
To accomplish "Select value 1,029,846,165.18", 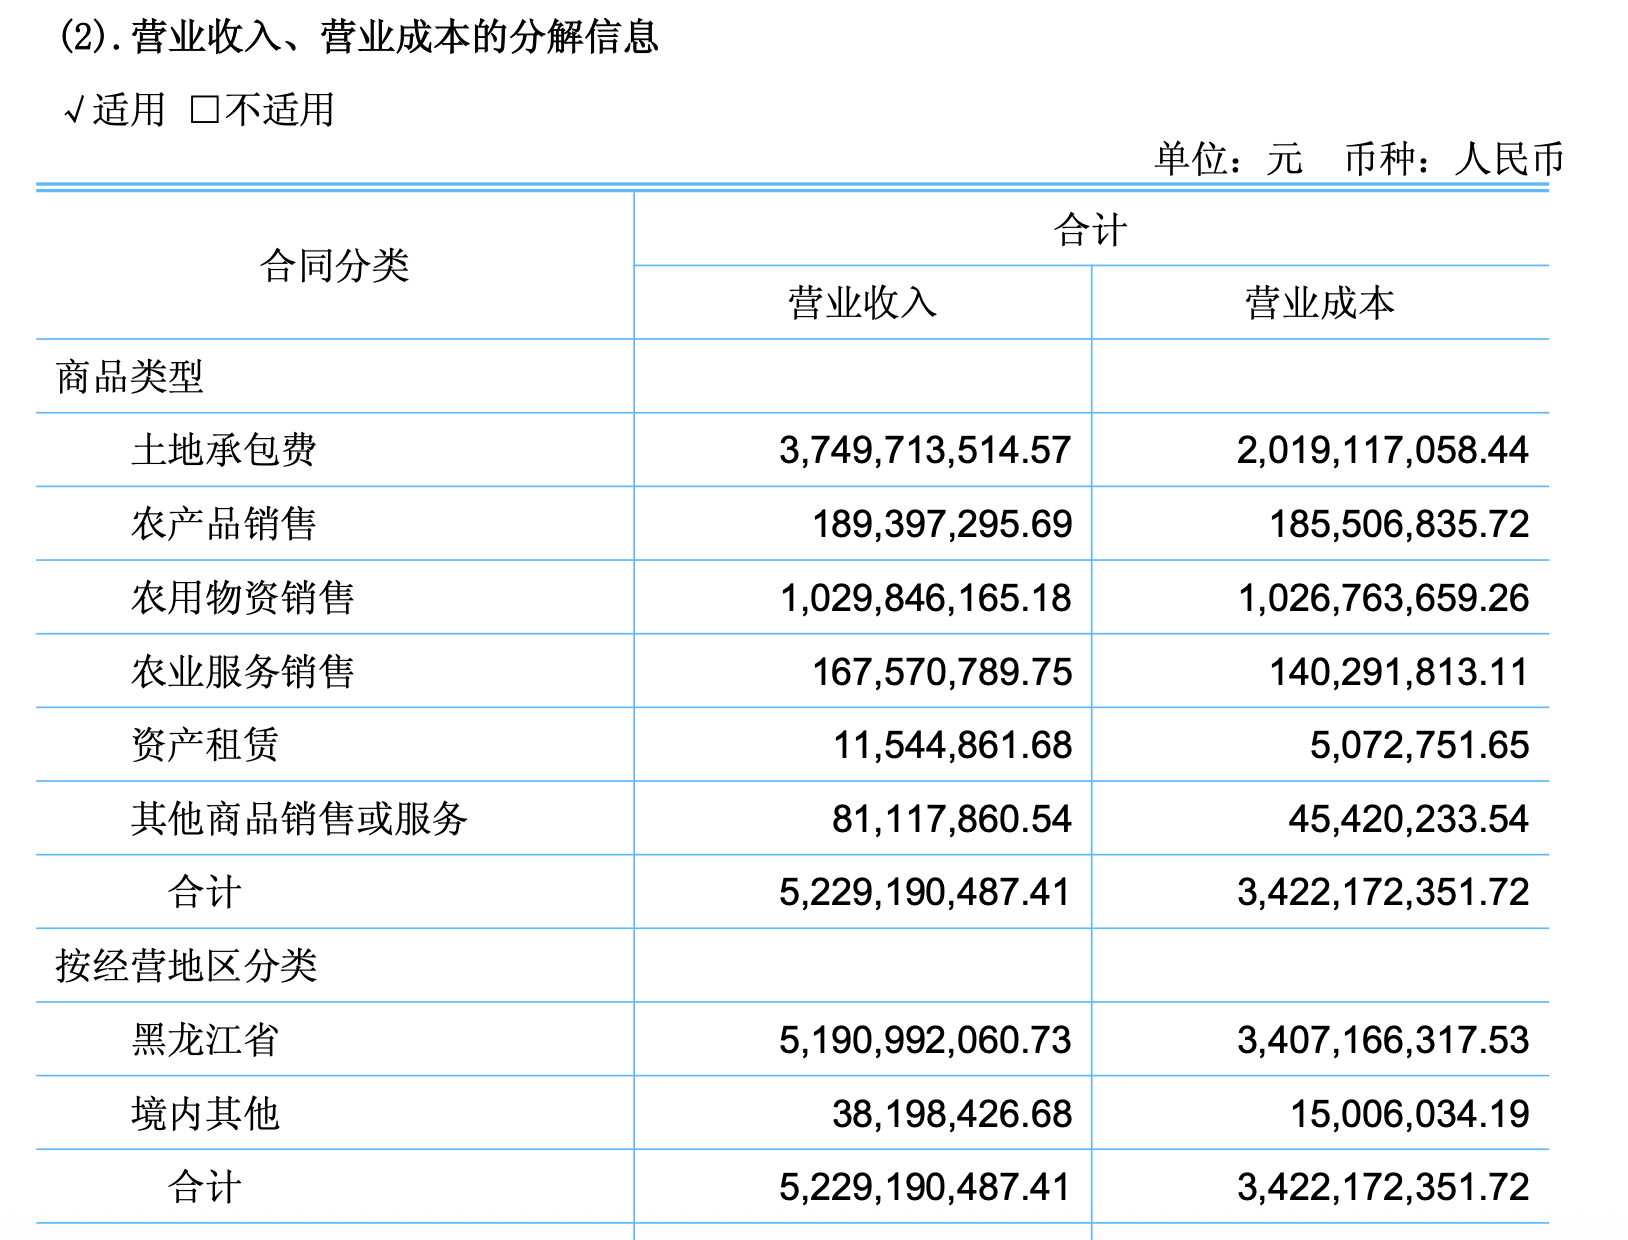I will pyautogui.click(x=925, y=598).
